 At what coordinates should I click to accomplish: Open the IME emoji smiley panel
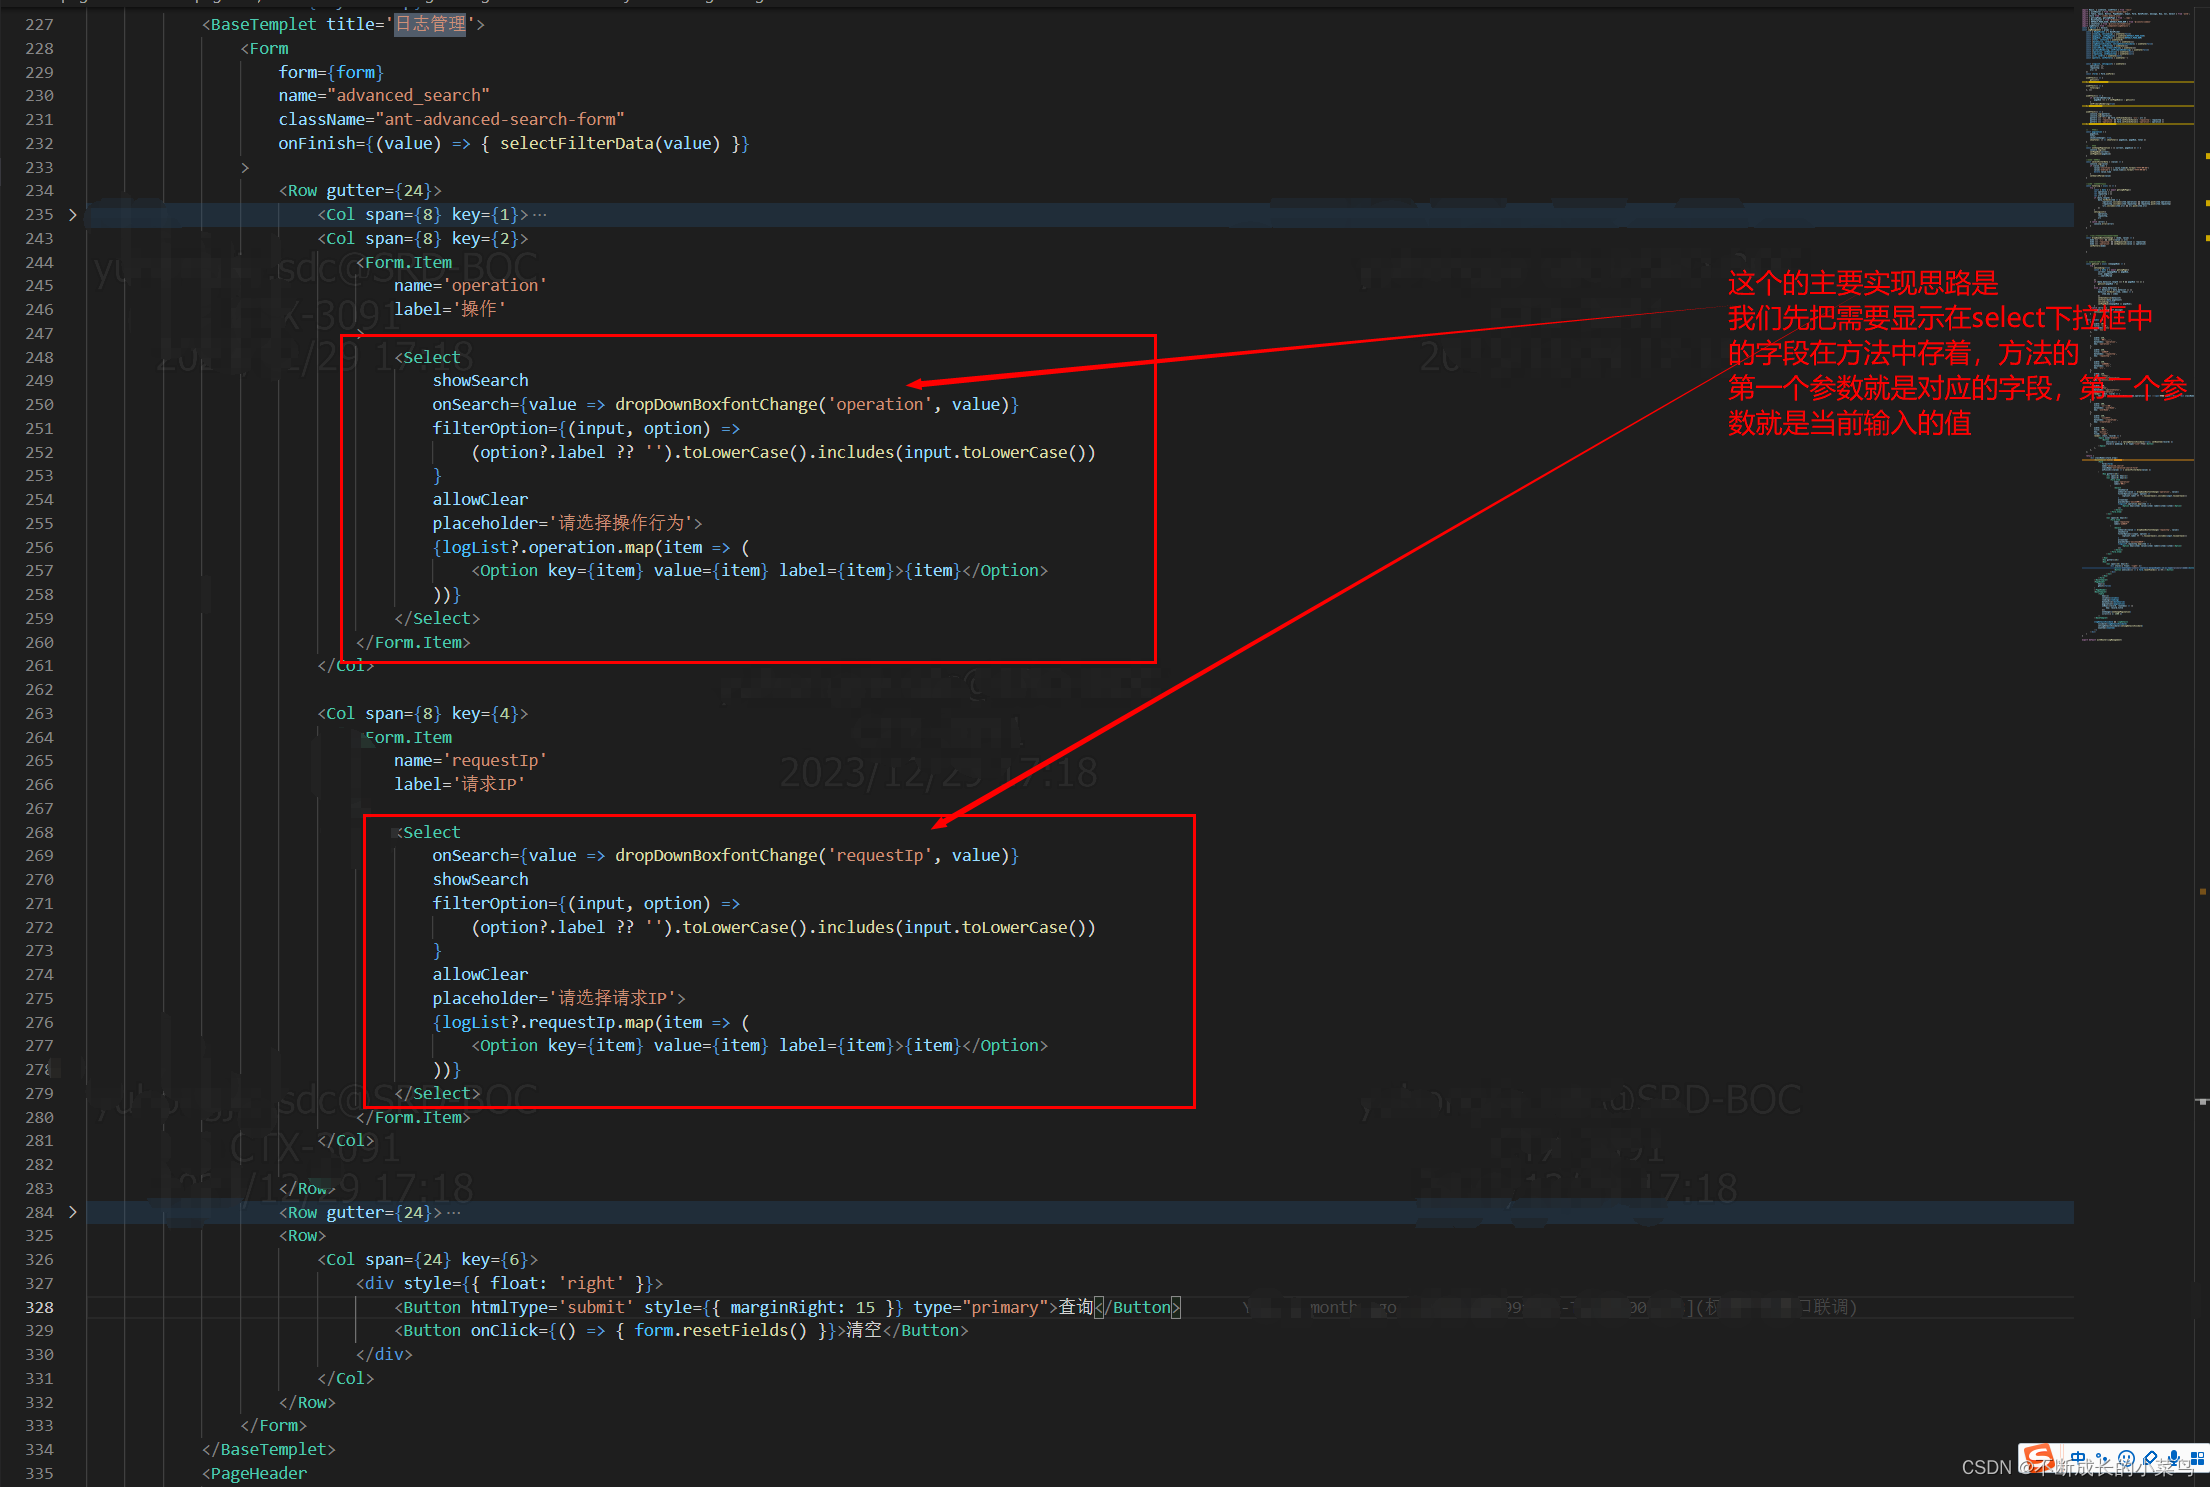click(2126, 1458)
